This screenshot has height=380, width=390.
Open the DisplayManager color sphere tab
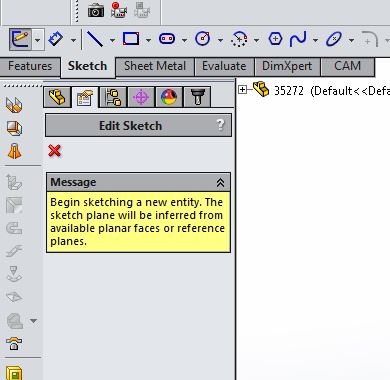click(x=169, y=97)
